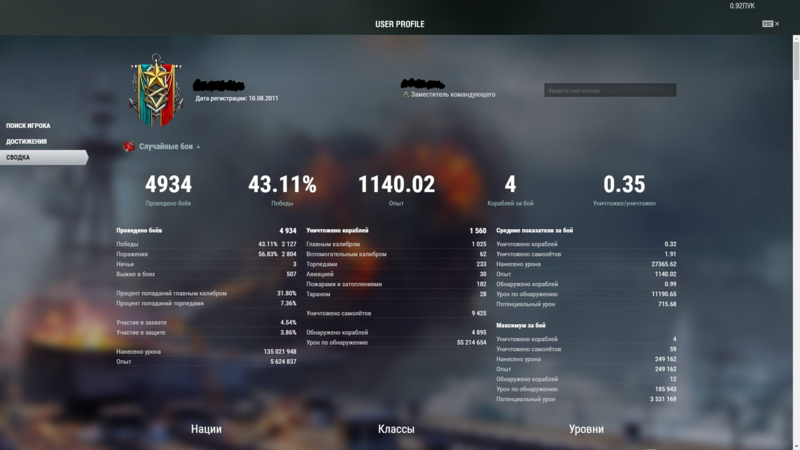
Task: Close the profile with the ESC X button
Action: [x=770, y=24]
